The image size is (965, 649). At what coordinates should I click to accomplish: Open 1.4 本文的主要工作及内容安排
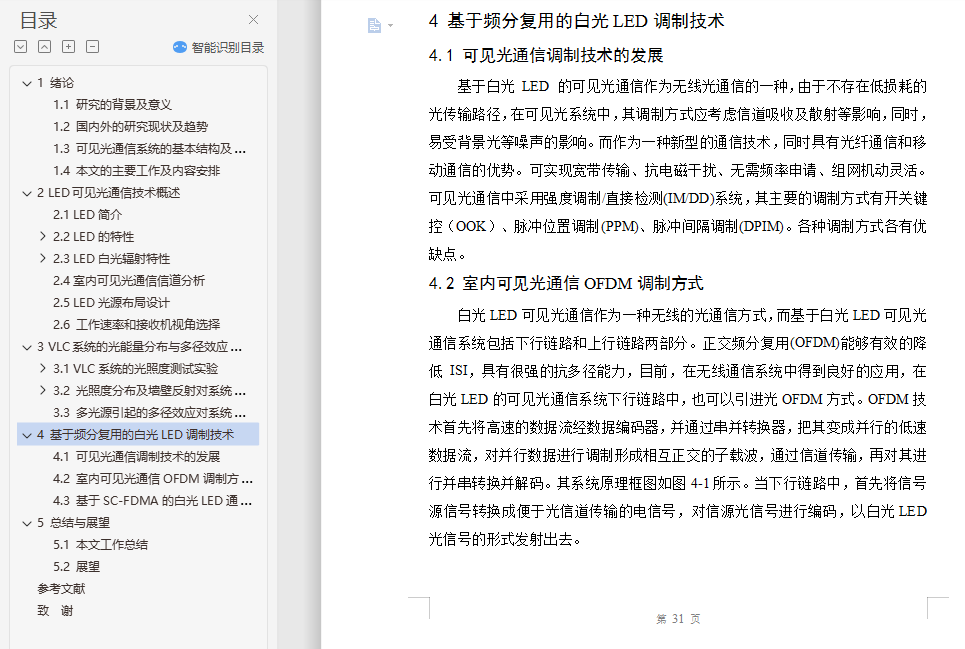(x=136, y=170)
